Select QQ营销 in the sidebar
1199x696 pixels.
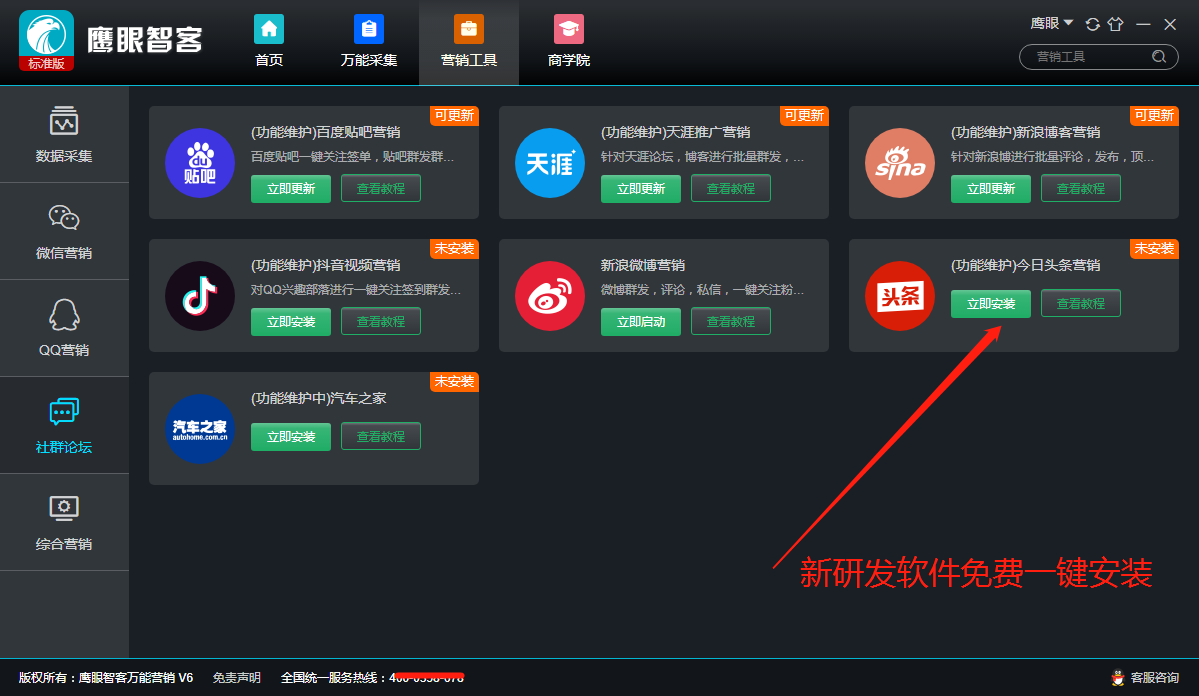[64, 328]
